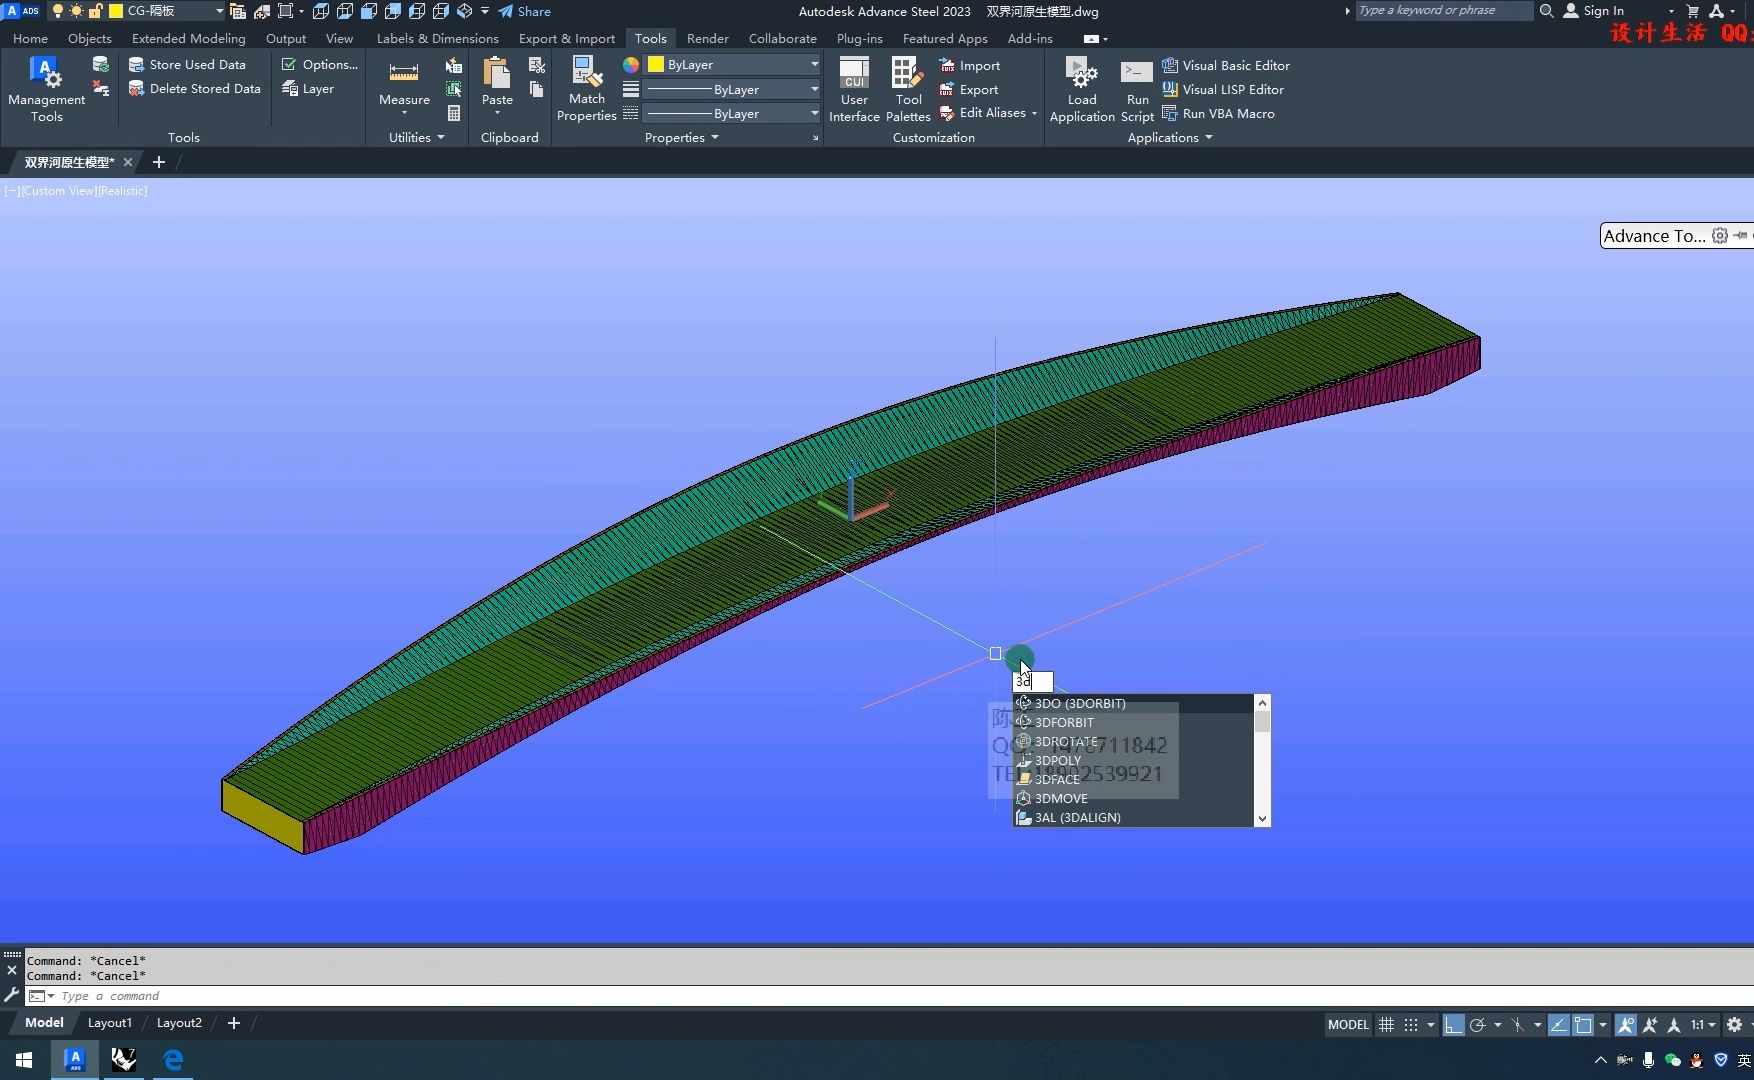Toggle annotation objects visibility
The image size is (1754, 1080).
coord(1625,1024)
